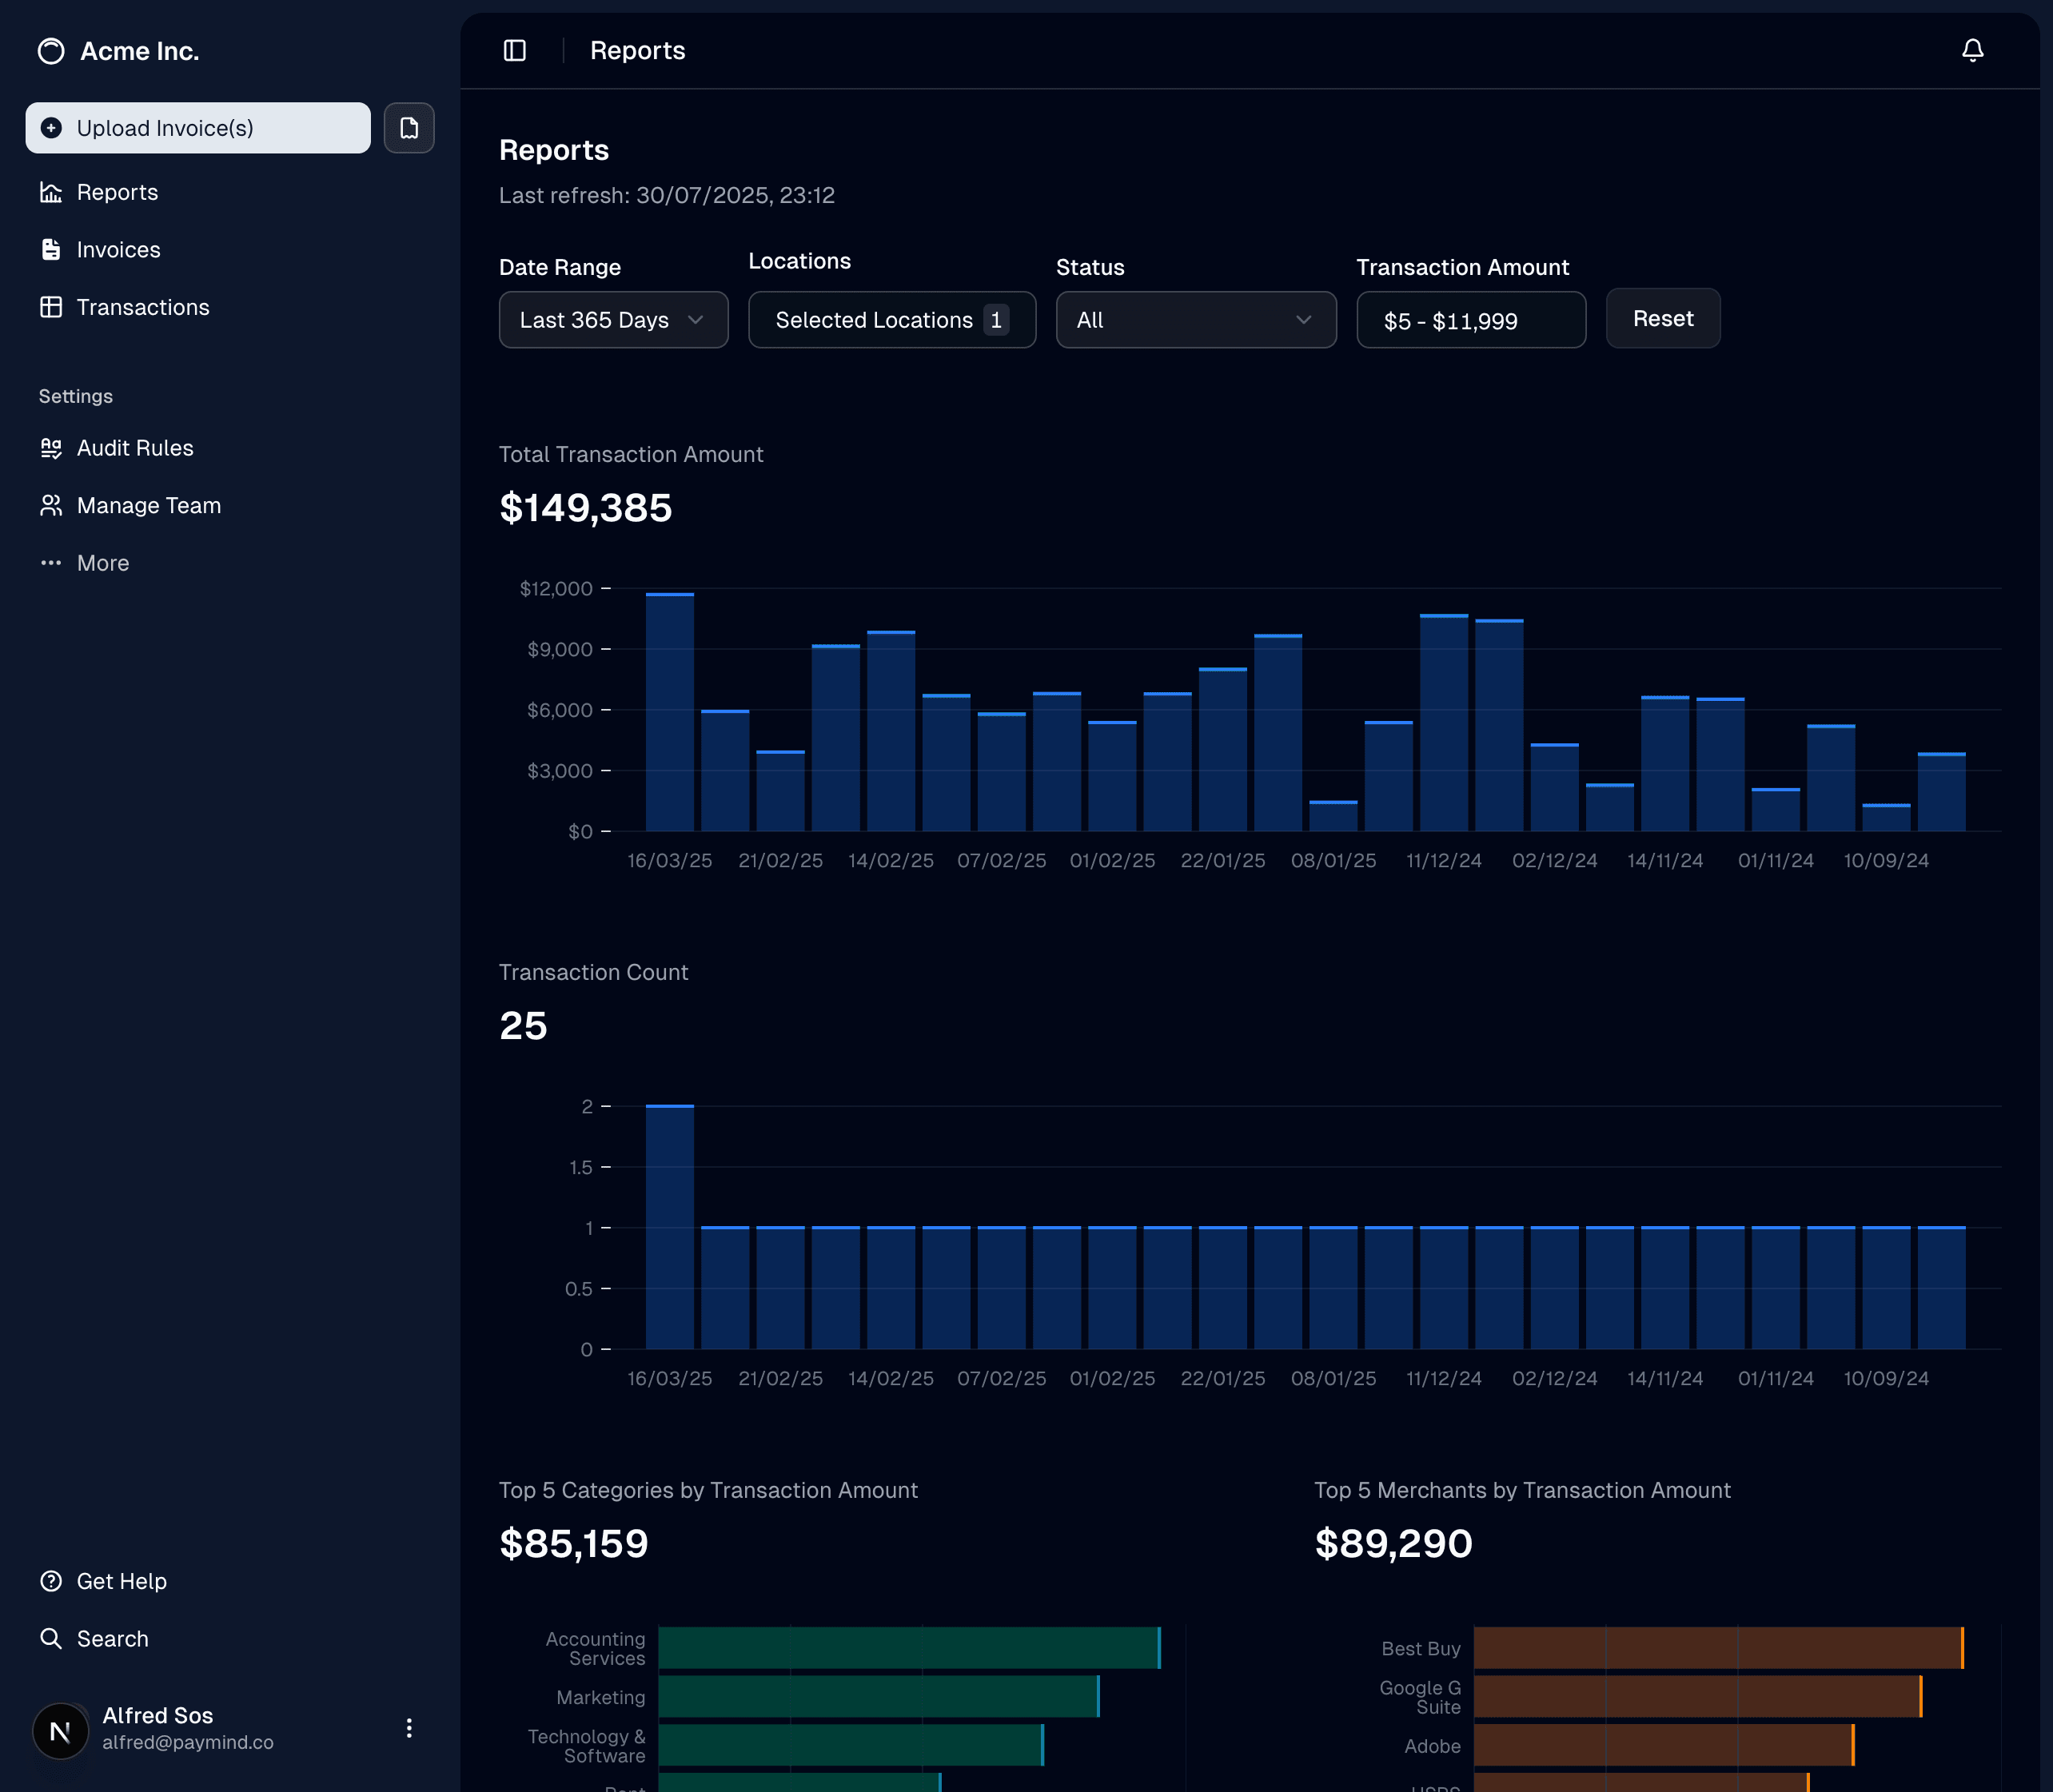2053x1792 pixels.
Task: Open Search from the sidebar
Action: point(112,1639)
